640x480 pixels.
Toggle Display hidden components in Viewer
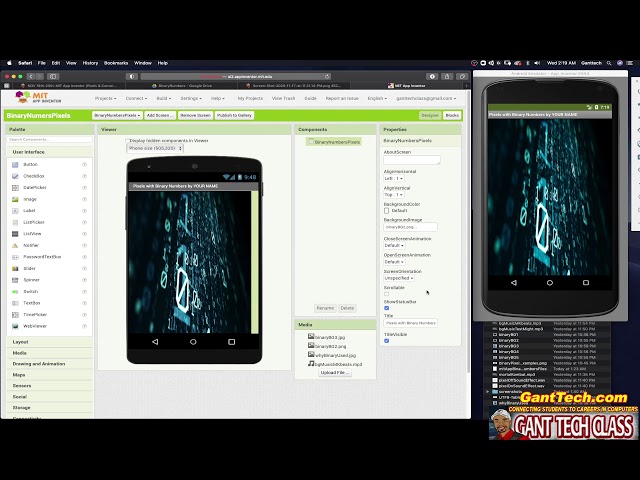(x=127, y=140)
